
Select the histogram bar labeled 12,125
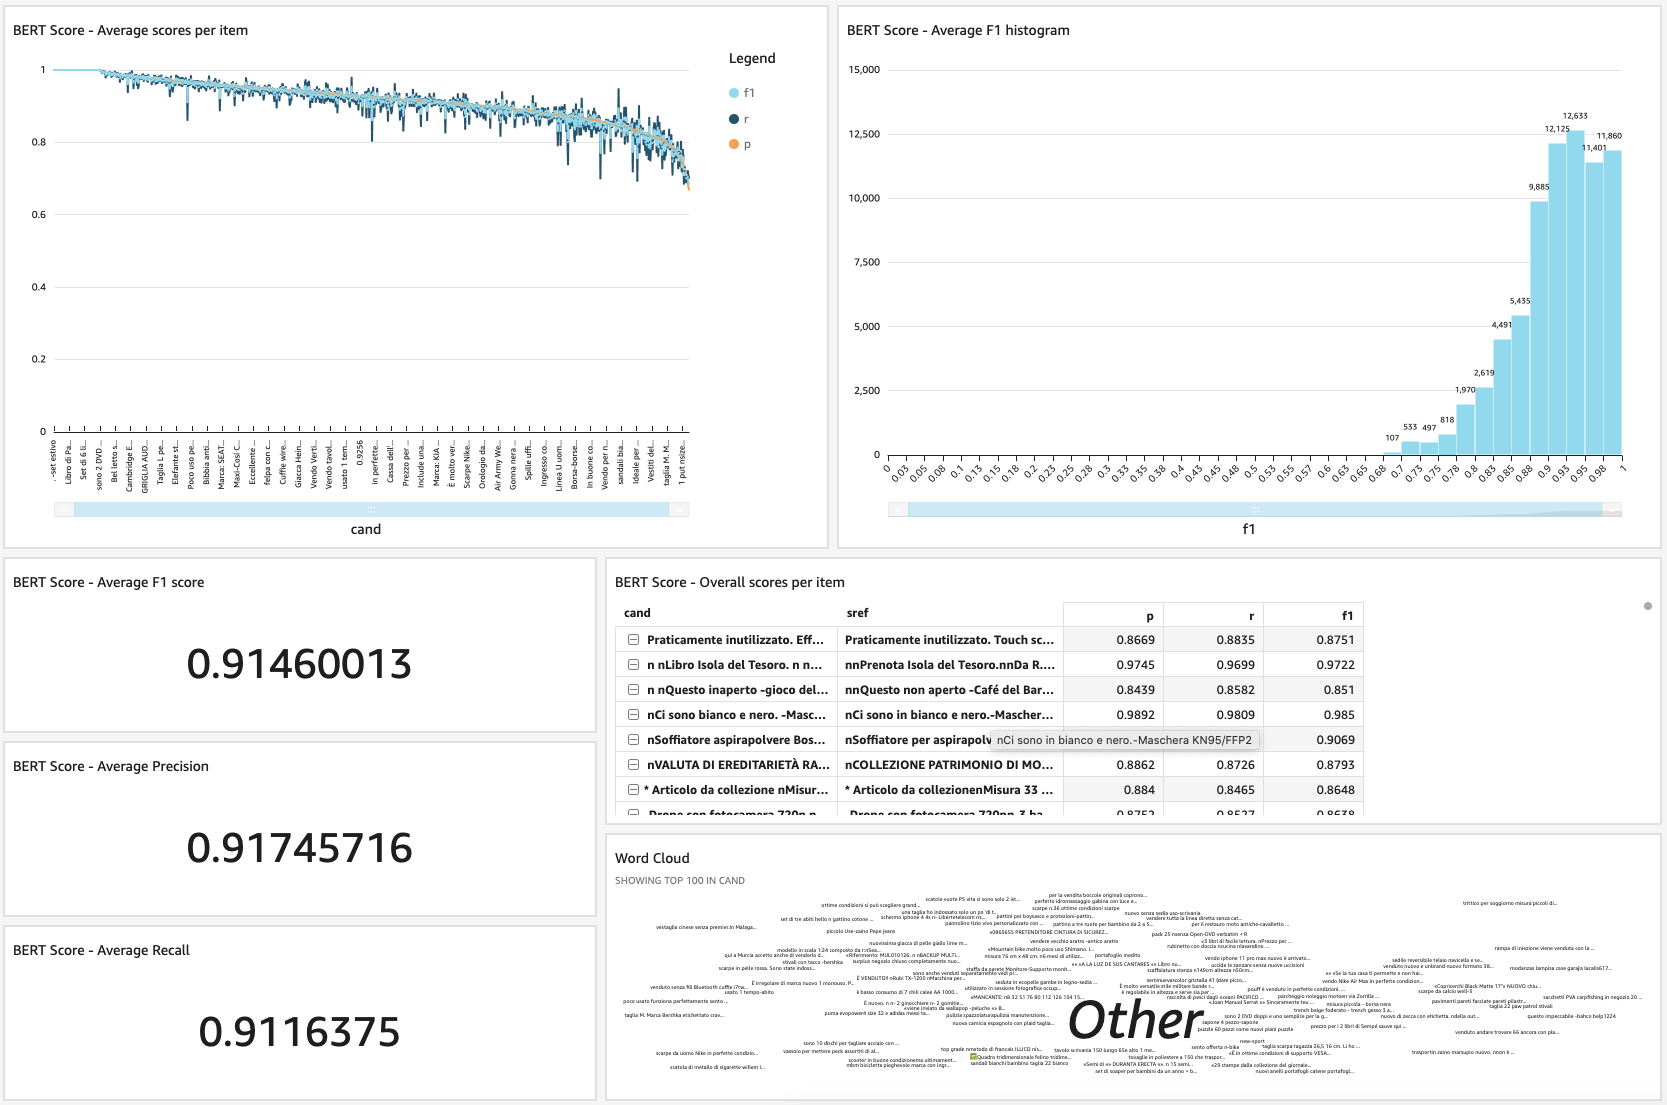coord(1557,300)
